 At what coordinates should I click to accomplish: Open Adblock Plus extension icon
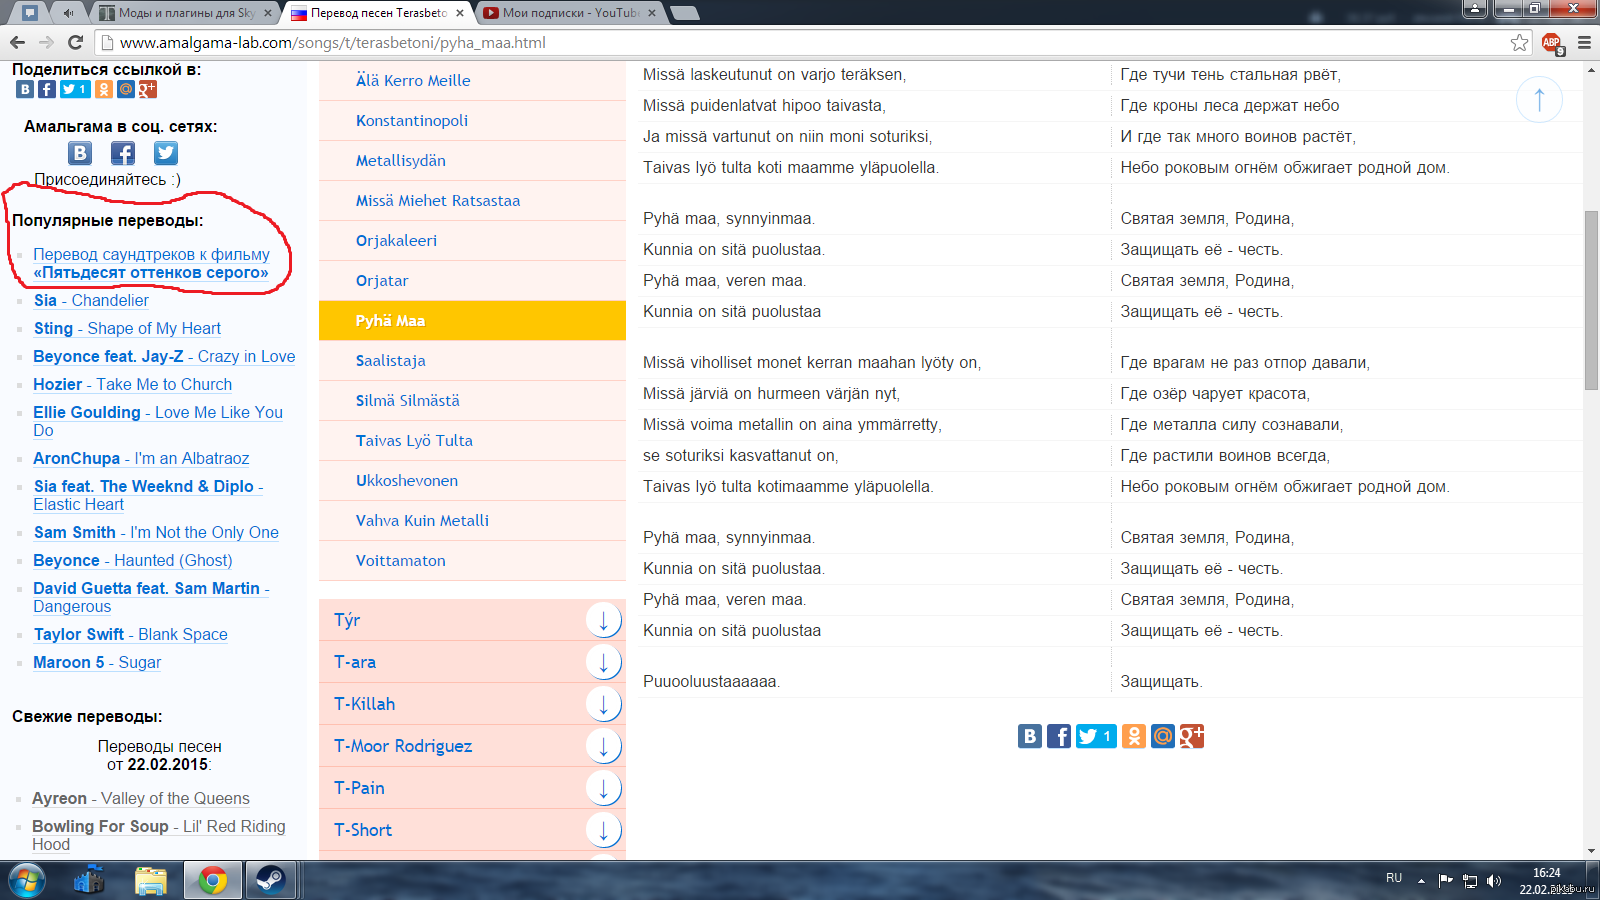(1551, 42)
